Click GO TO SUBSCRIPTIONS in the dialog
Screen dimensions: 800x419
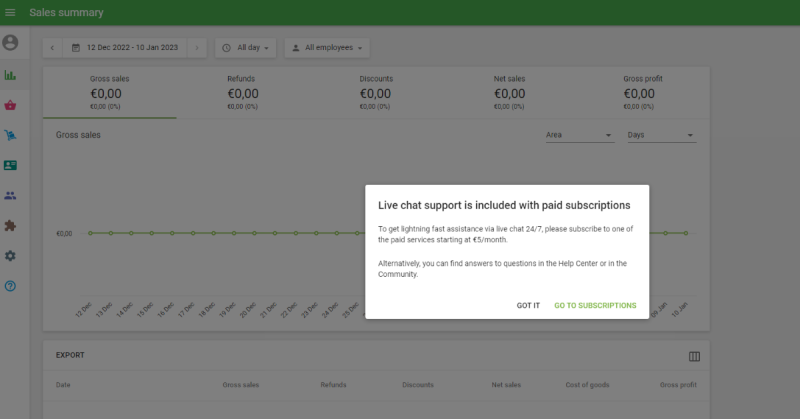pos(595,305)
